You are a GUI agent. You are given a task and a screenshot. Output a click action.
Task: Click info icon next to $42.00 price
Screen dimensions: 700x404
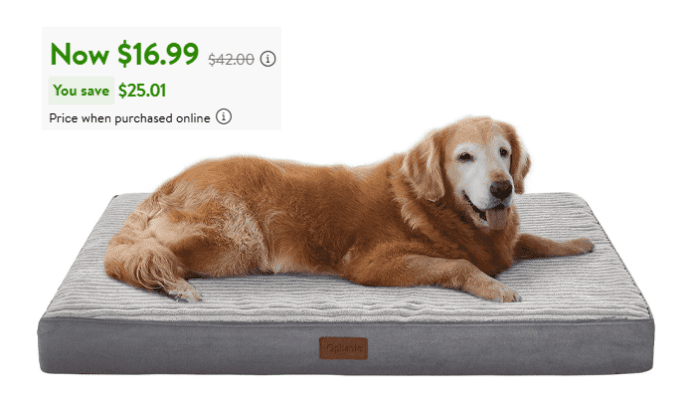[x=268, y=59]
